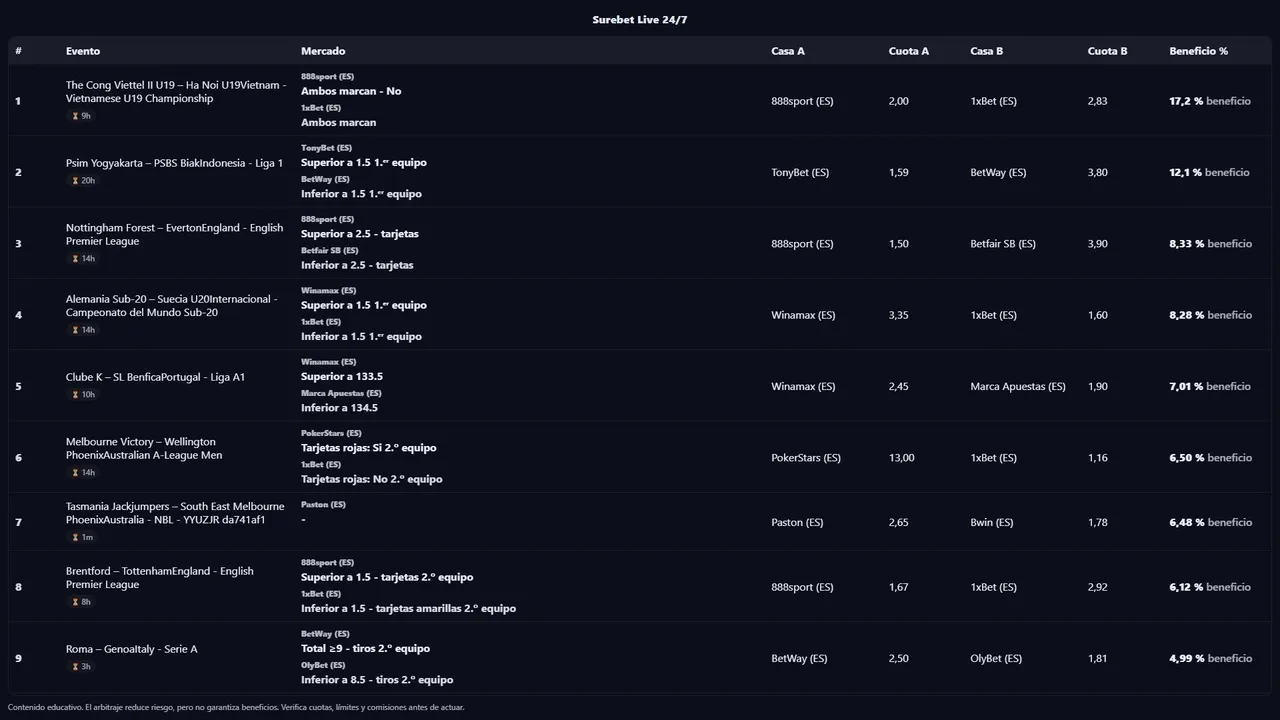
Task: Click the hourglass badge under Melbourne Victory event
Action: (x=83, y=473)
